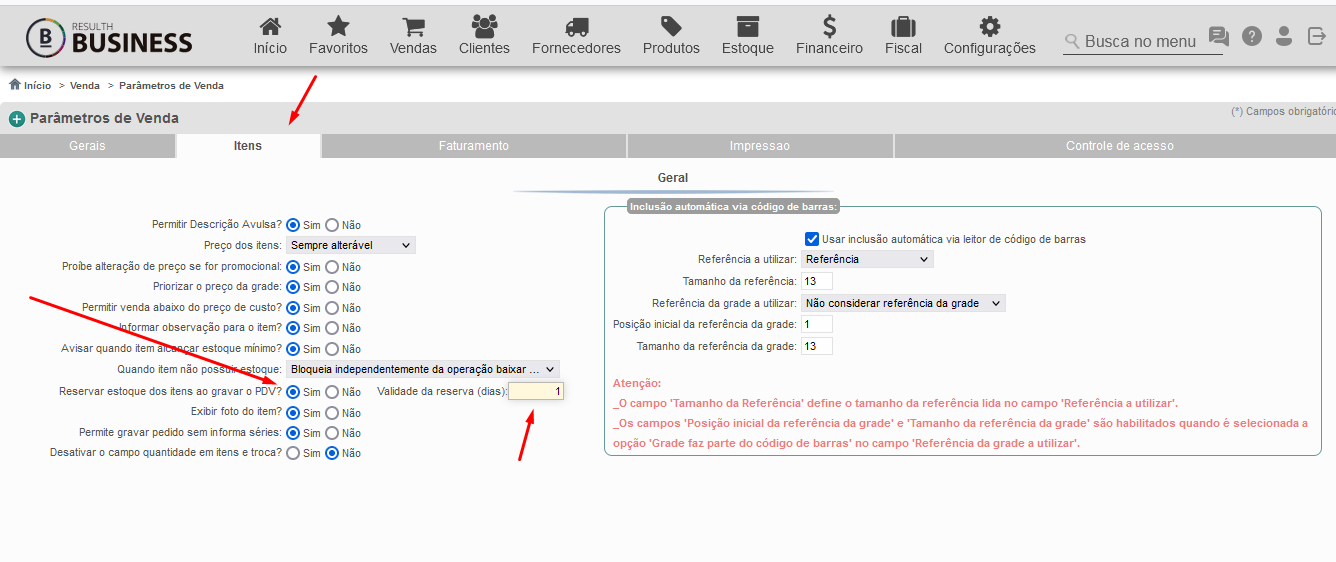Open Referência a utilizar dropdown
Image resolution: width=1336 pixels, height=562 pixels.
[x=867, y=259]
